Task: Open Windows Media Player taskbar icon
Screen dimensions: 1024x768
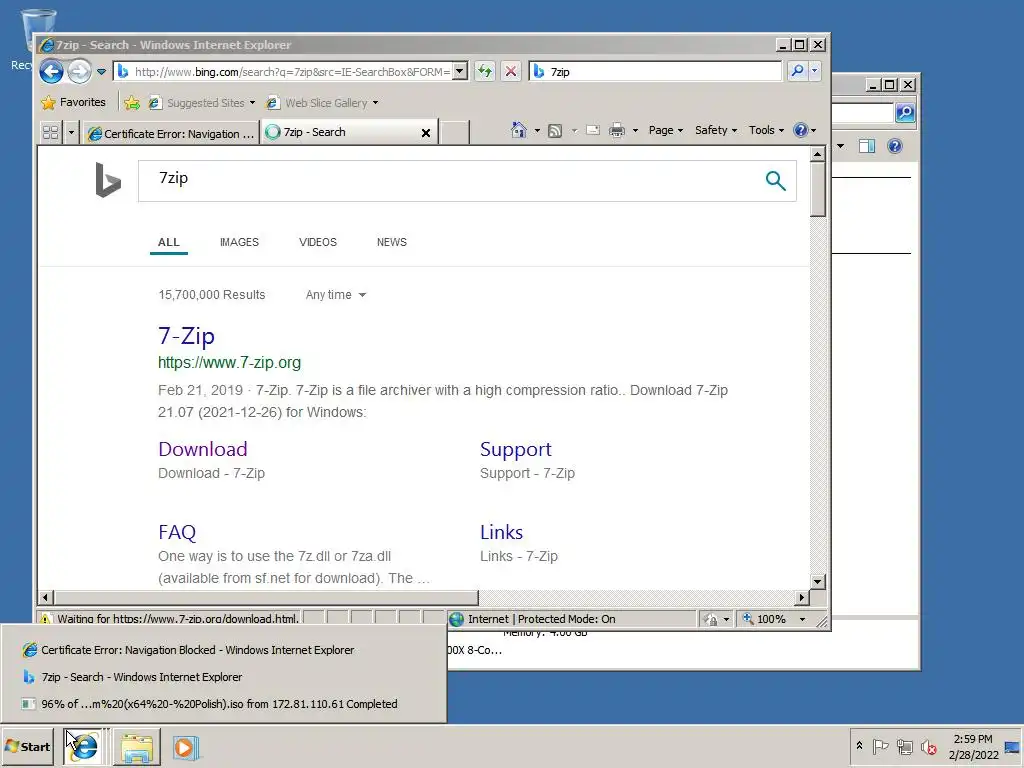Action: click(x=185, y=747)
